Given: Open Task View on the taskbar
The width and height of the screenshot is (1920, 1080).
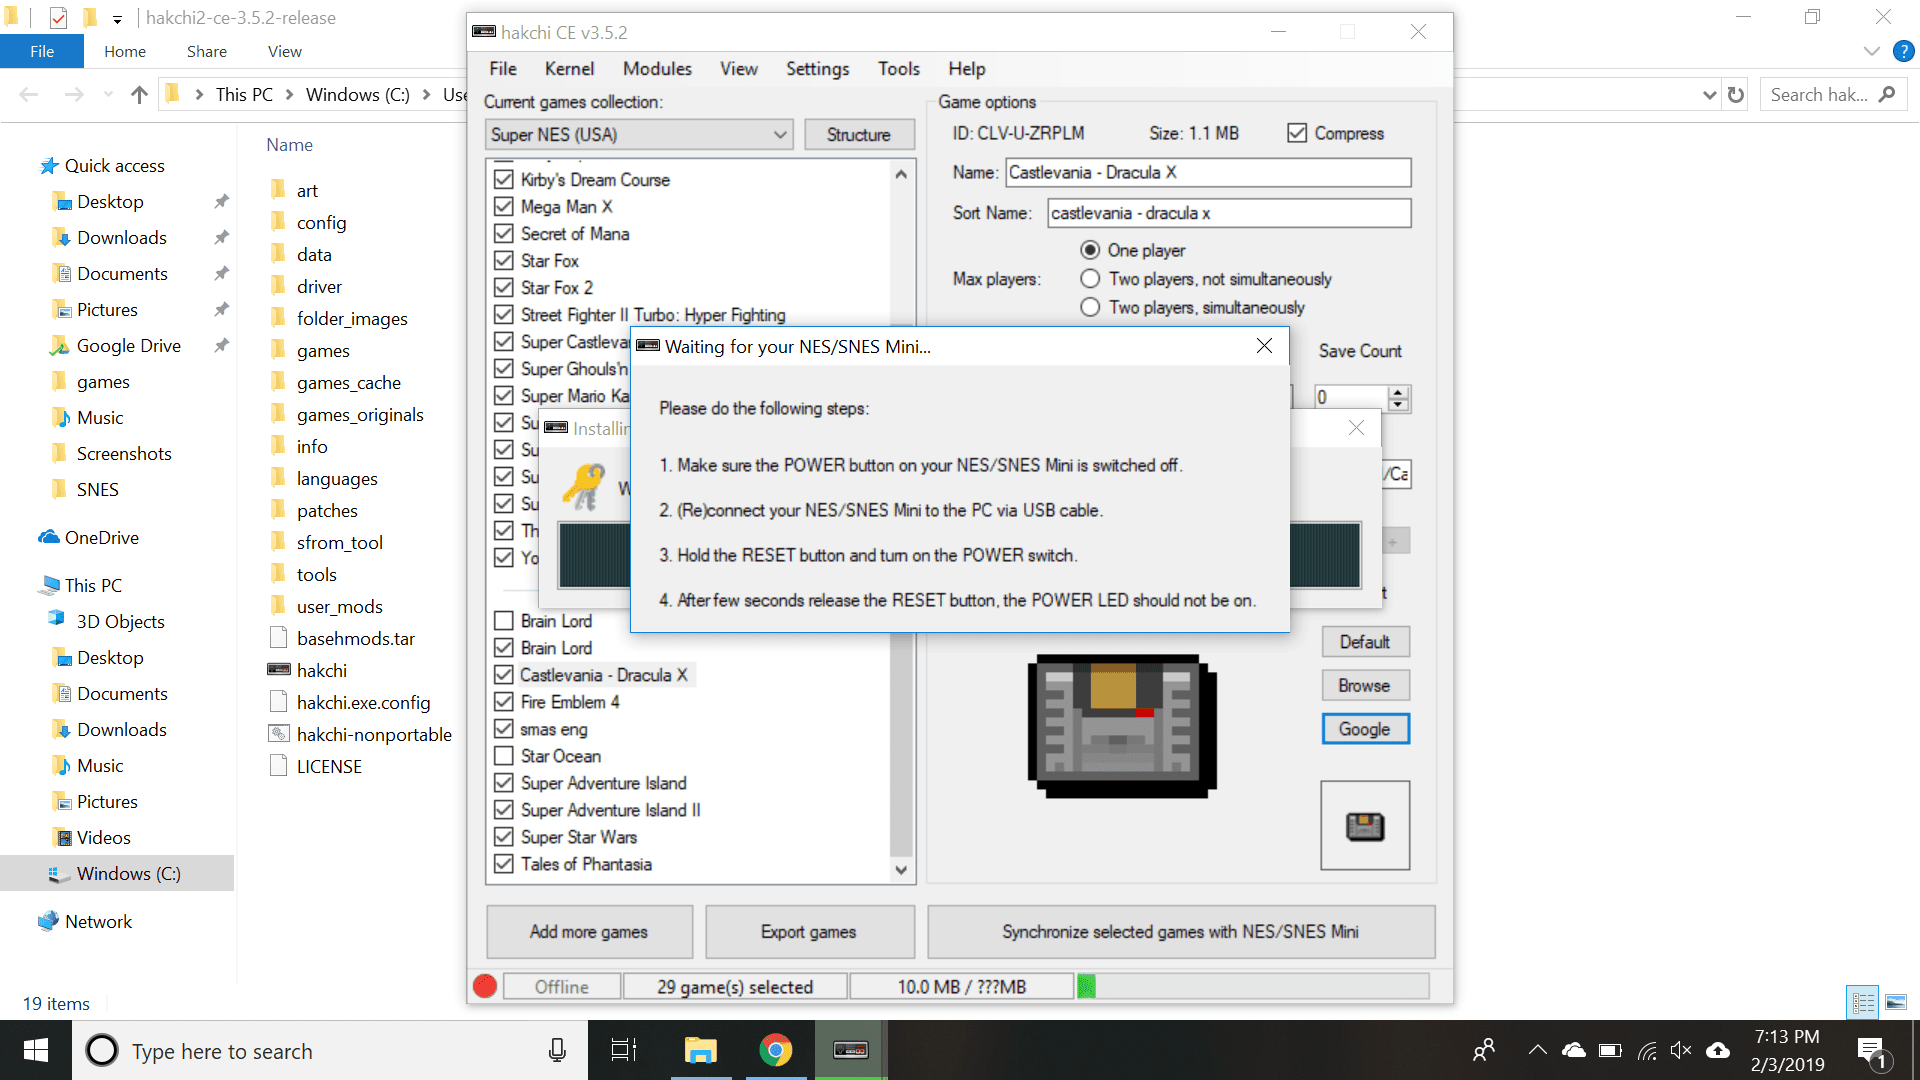Looking at the screenshot, I should click(624, 1050).
